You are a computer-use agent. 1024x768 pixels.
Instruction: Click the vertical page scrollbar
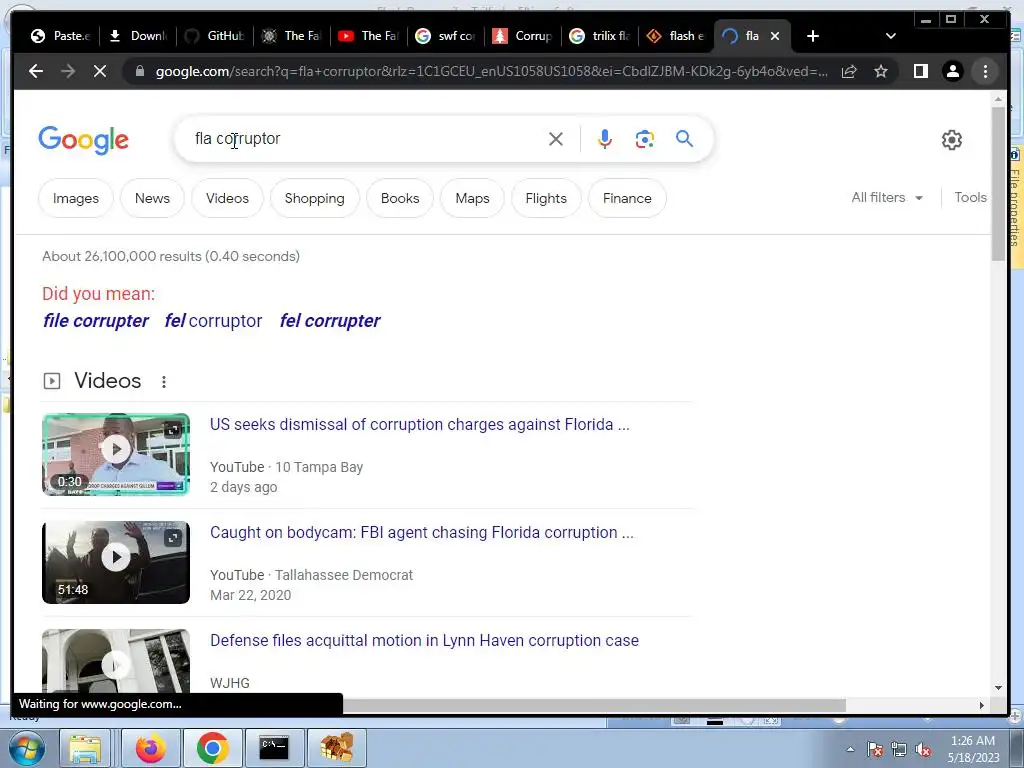coord(998,184)
